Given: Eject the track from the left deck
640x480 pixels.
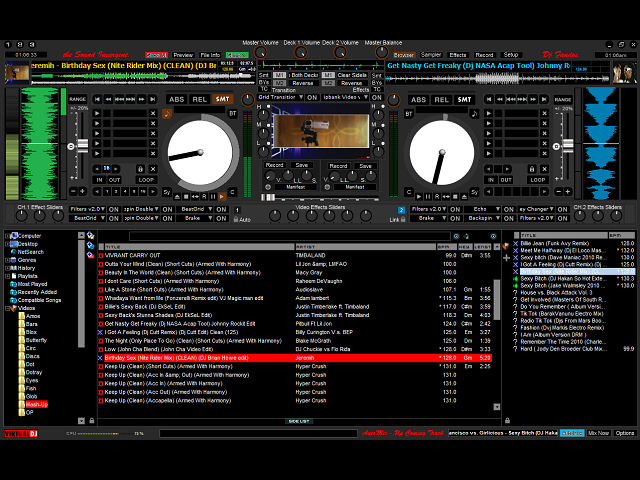Looking at the screenshot, I should (x=177, y=197).
